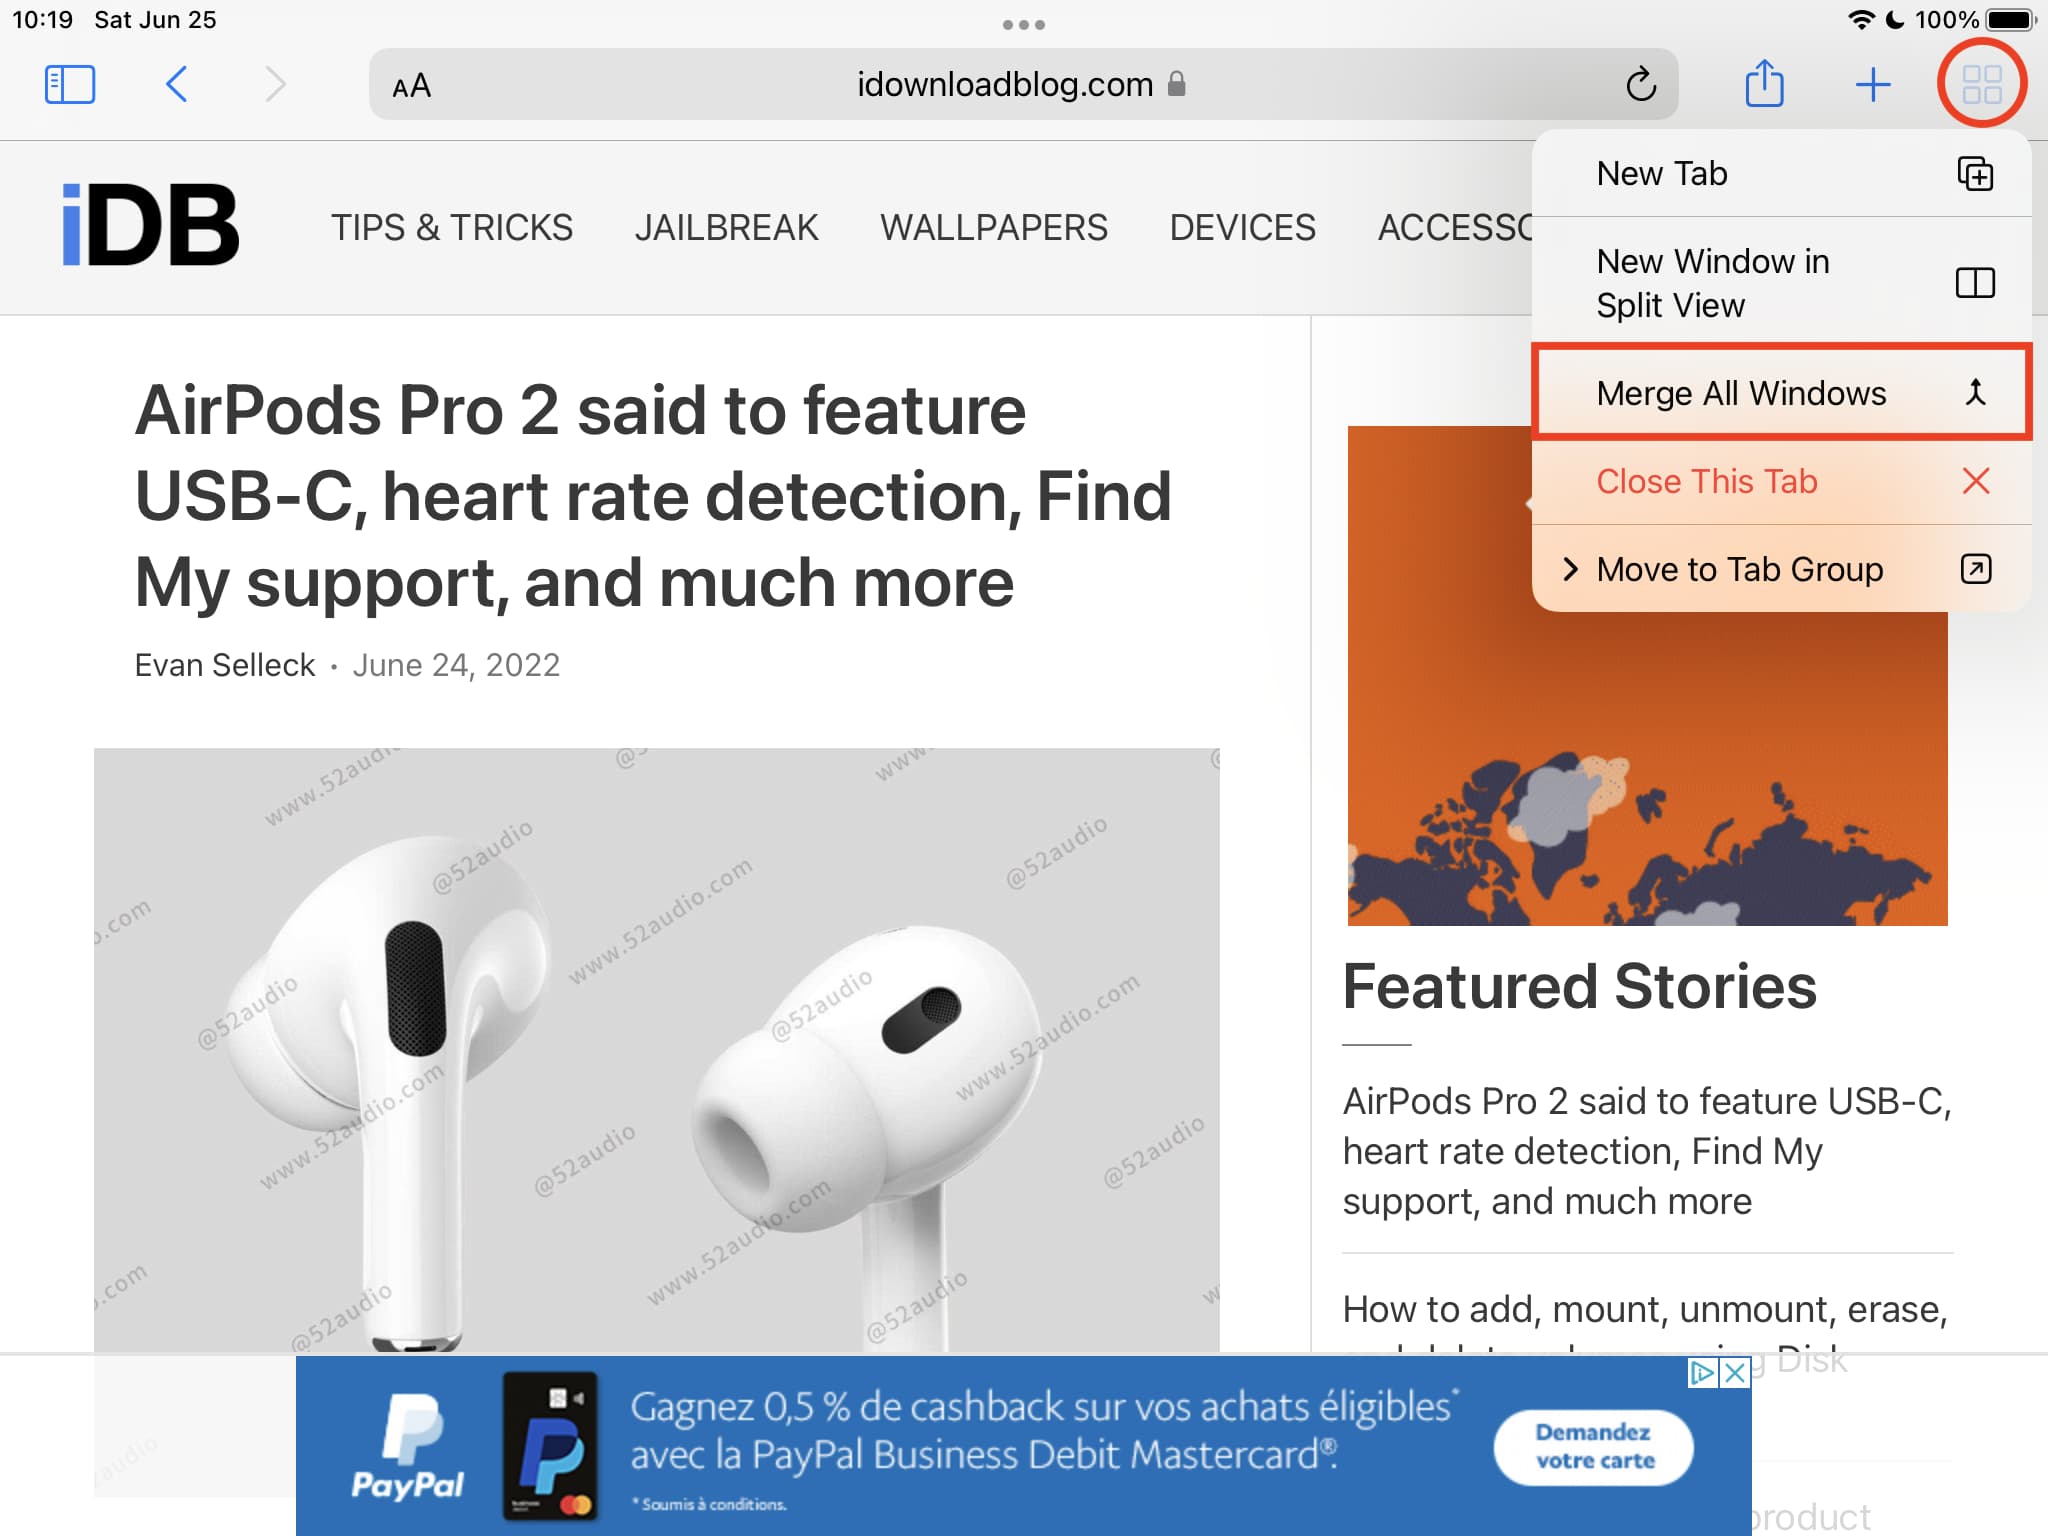This screenshot has height=1536, width=2048.
Task: Show the Safari sidebar
Action: click(x=70, y=85)
